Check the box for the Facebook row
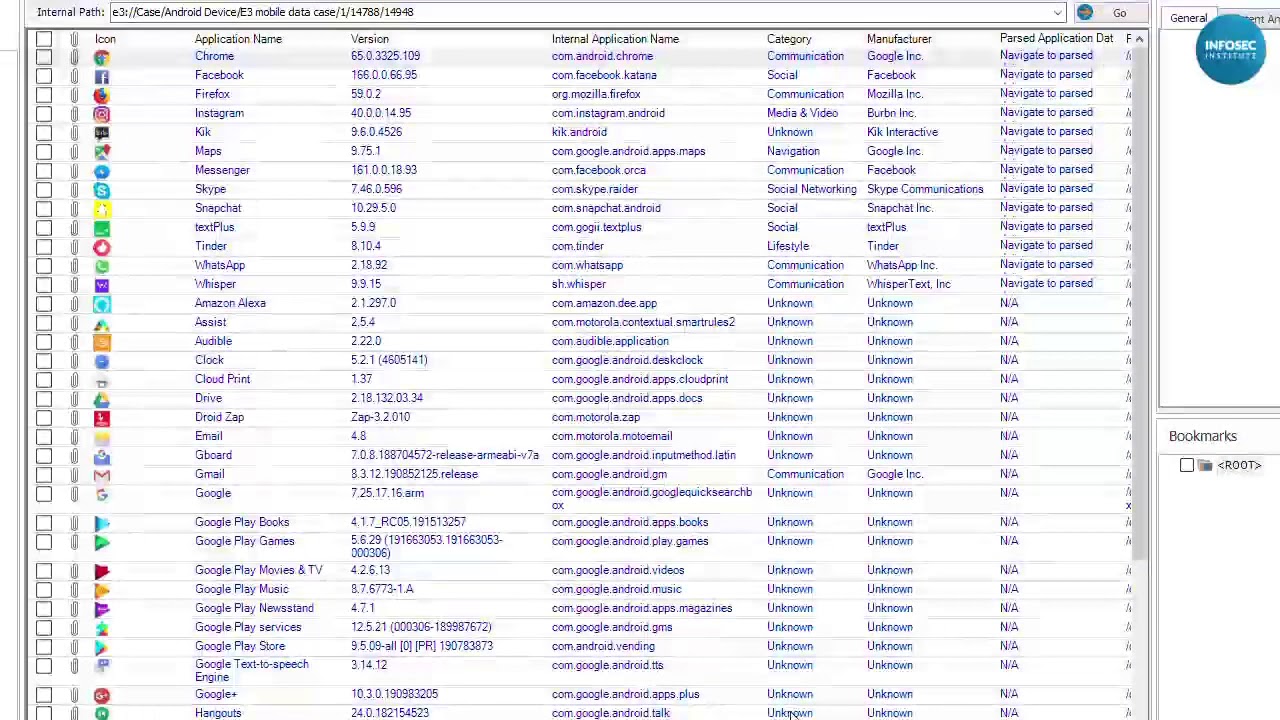 click(44, 76)
